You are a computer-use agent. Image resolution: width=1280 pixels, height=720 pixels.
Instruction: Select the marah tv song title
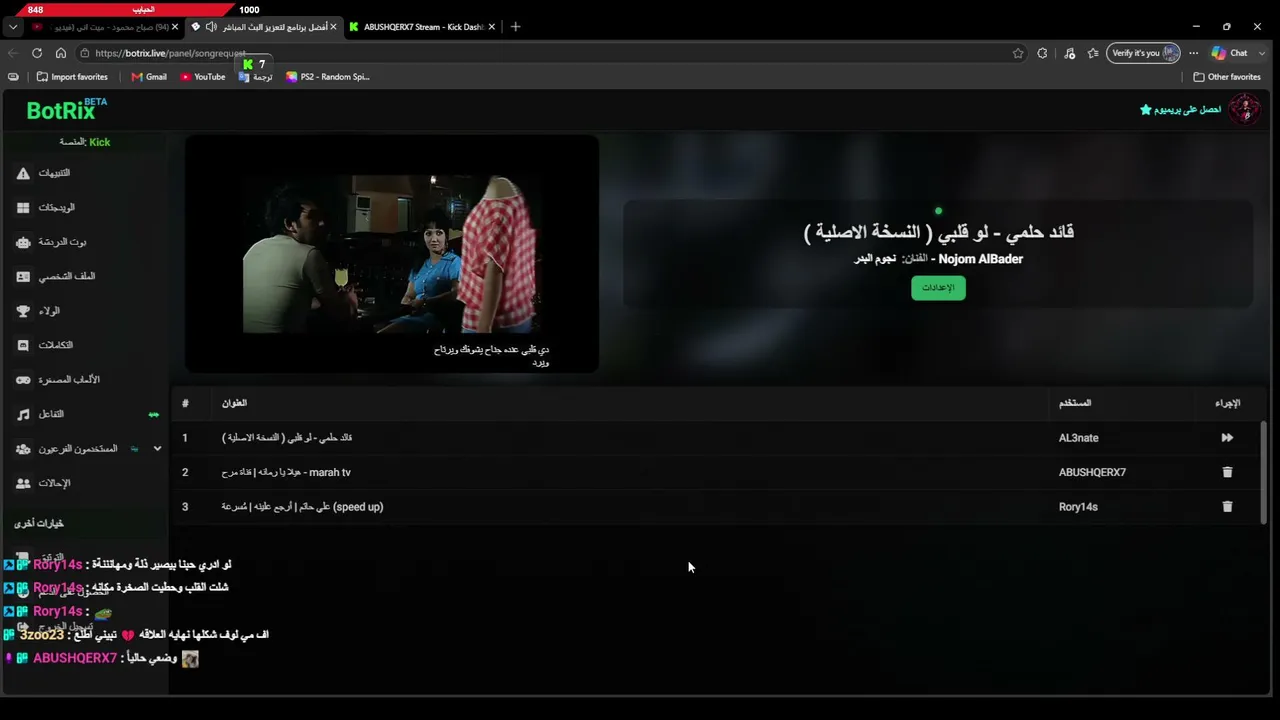coord(286,472)
